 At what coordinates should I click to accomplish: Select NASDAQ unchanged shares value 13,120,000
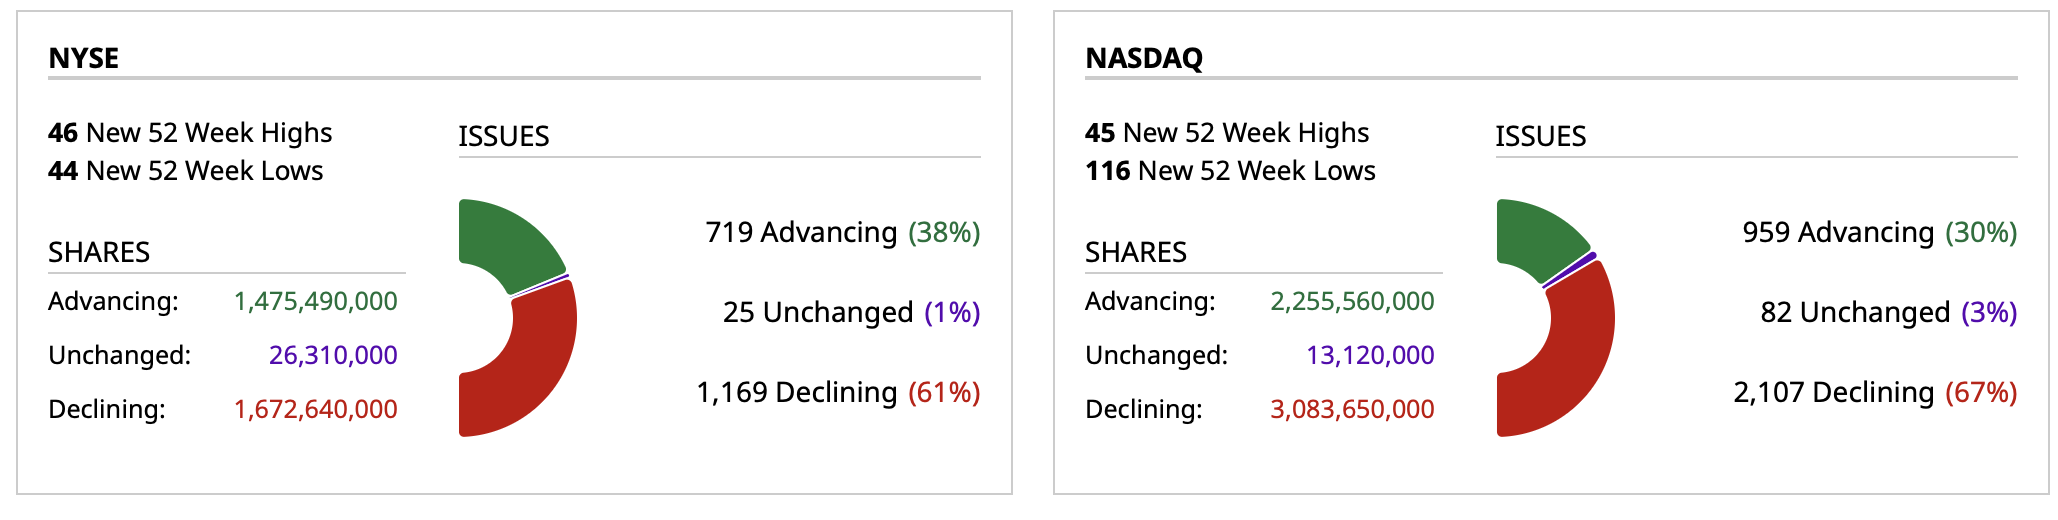tap(1370, 355)
